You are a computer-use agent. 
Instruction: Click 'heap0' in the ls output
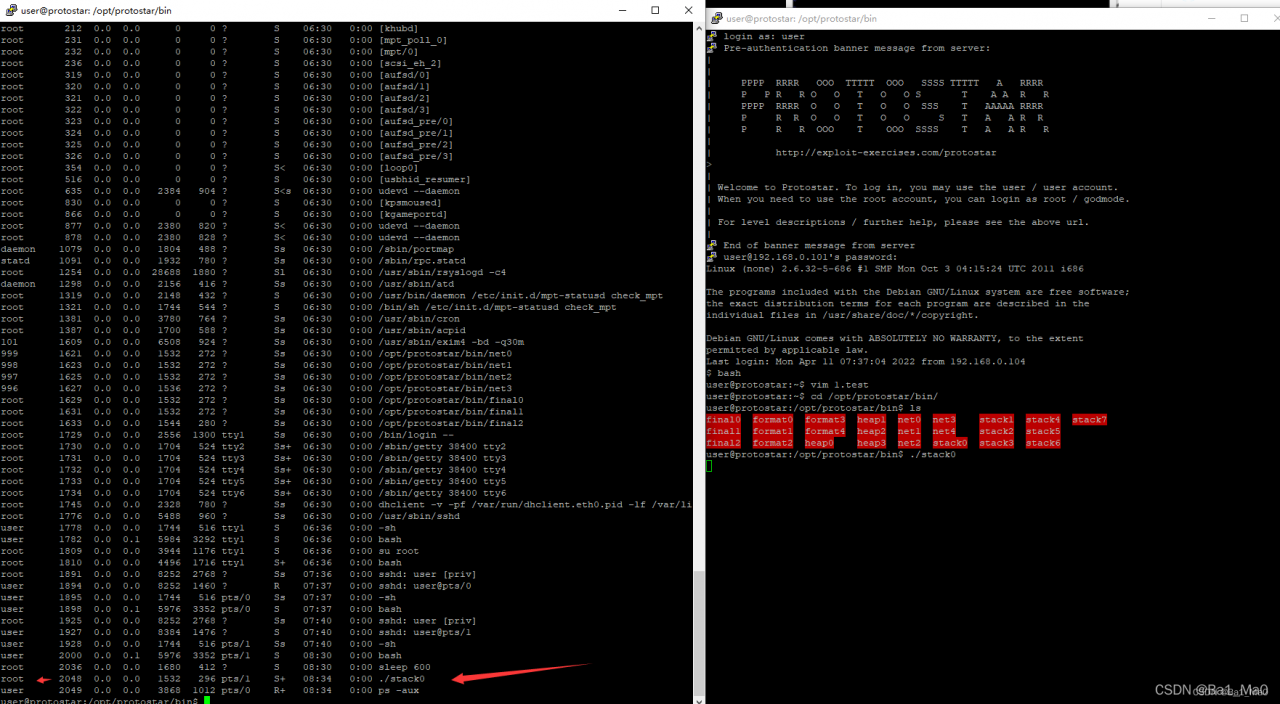819,443
